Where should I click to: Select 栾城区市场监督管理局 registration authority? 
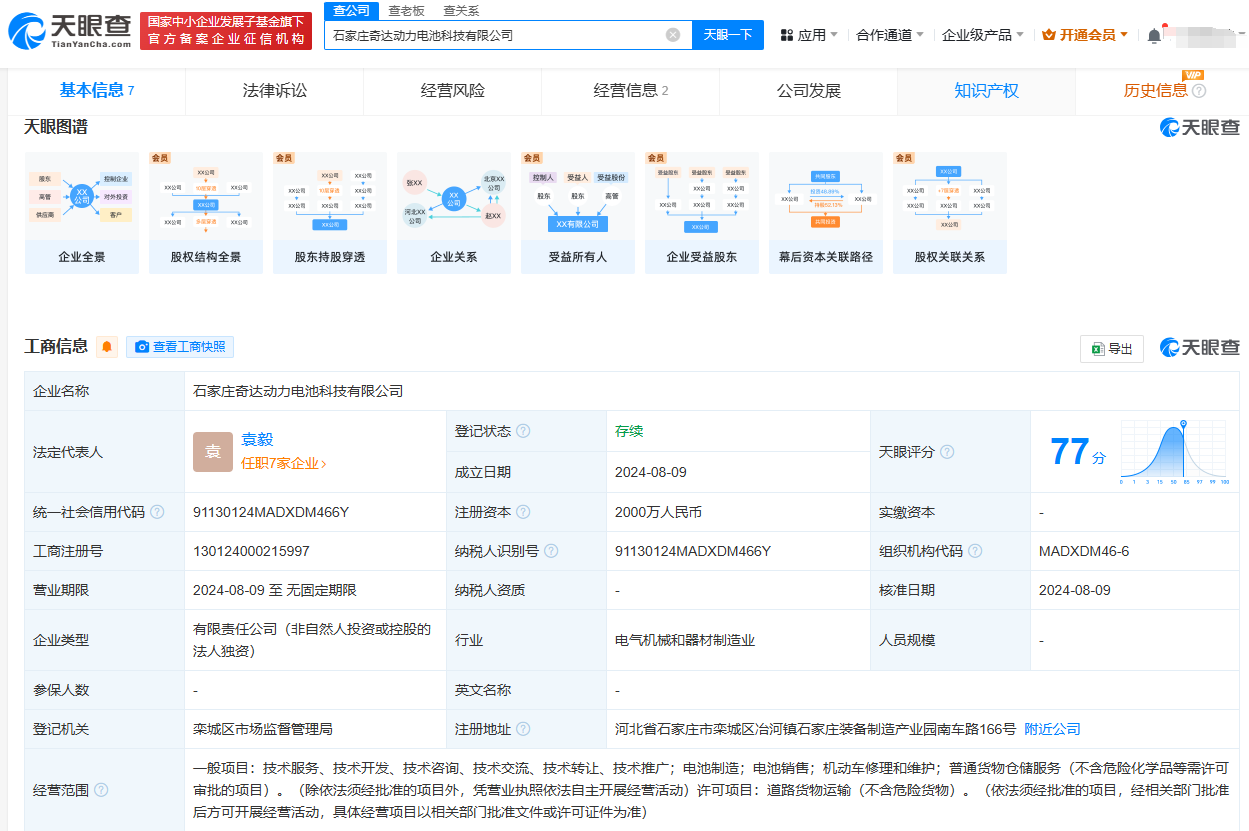coord(263,729)
